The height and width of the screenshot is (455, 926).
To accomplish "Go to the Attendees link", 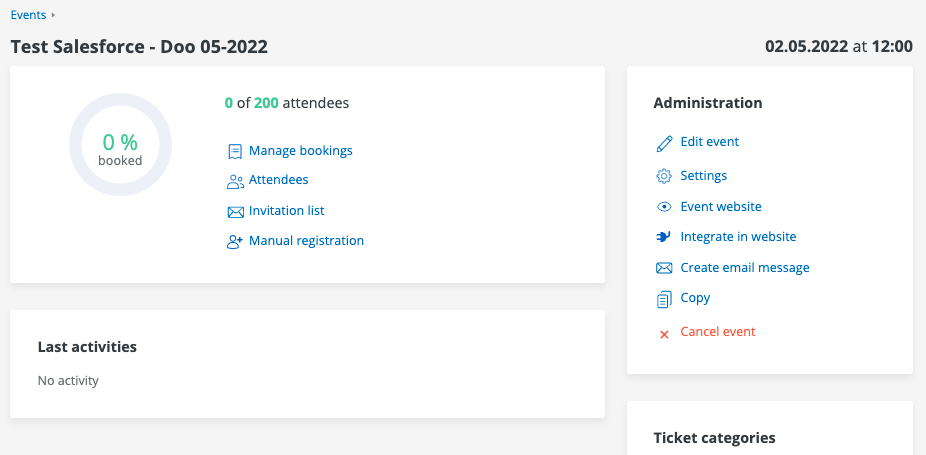I will coord(278,180).
